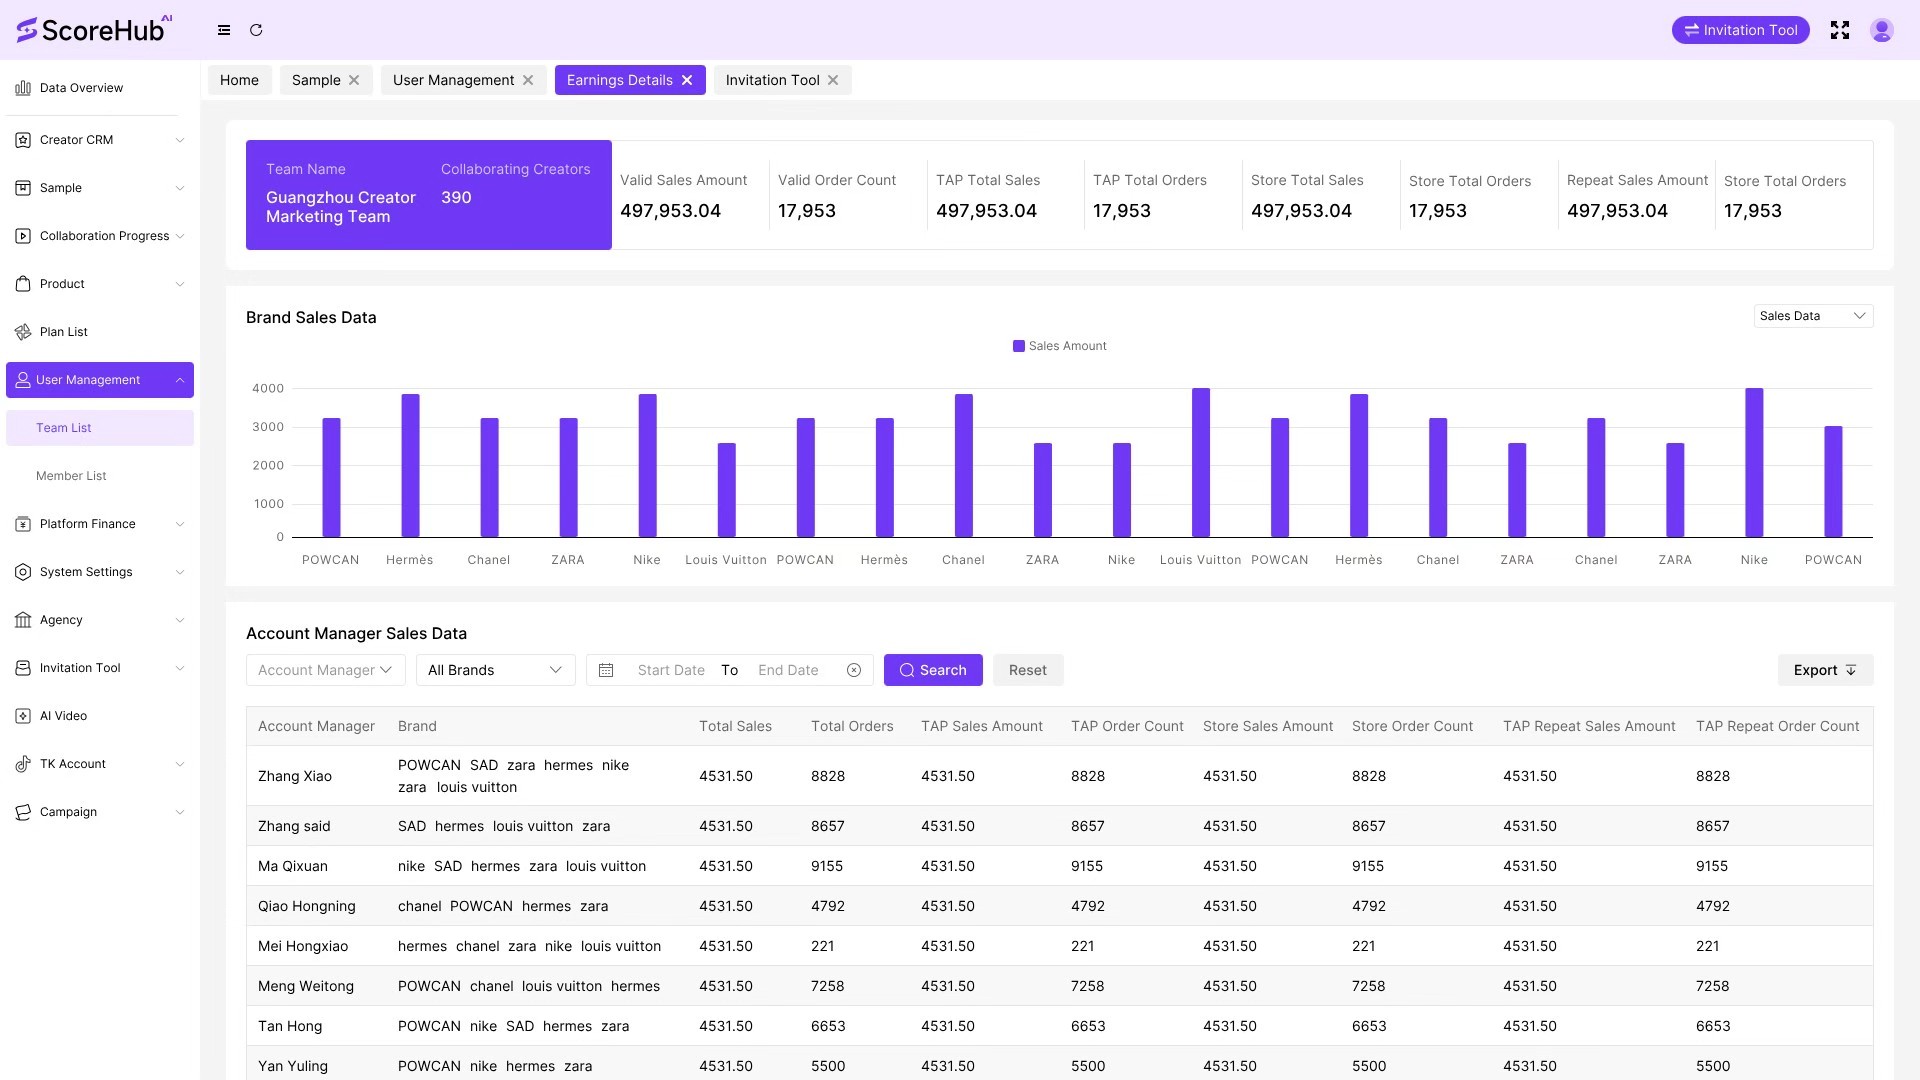Click the User Management person icon
This screenshot has width=1920, height=1080.
click(x=23, y=380)
